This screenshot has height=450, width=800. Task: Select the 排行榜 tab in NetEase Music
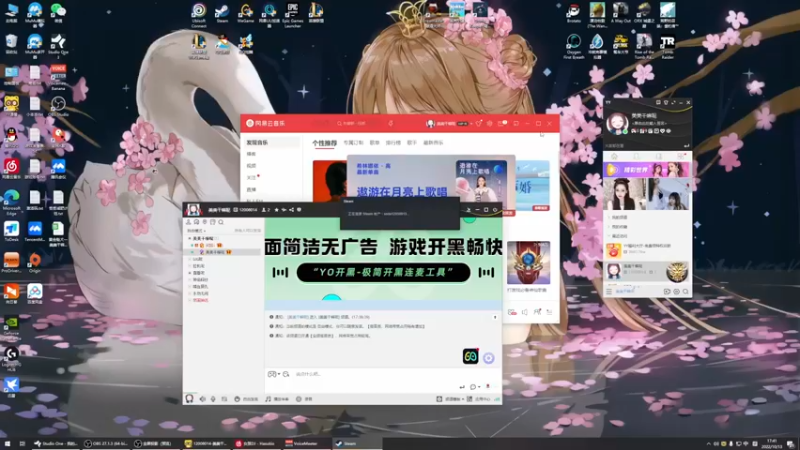tap(393, 143)
